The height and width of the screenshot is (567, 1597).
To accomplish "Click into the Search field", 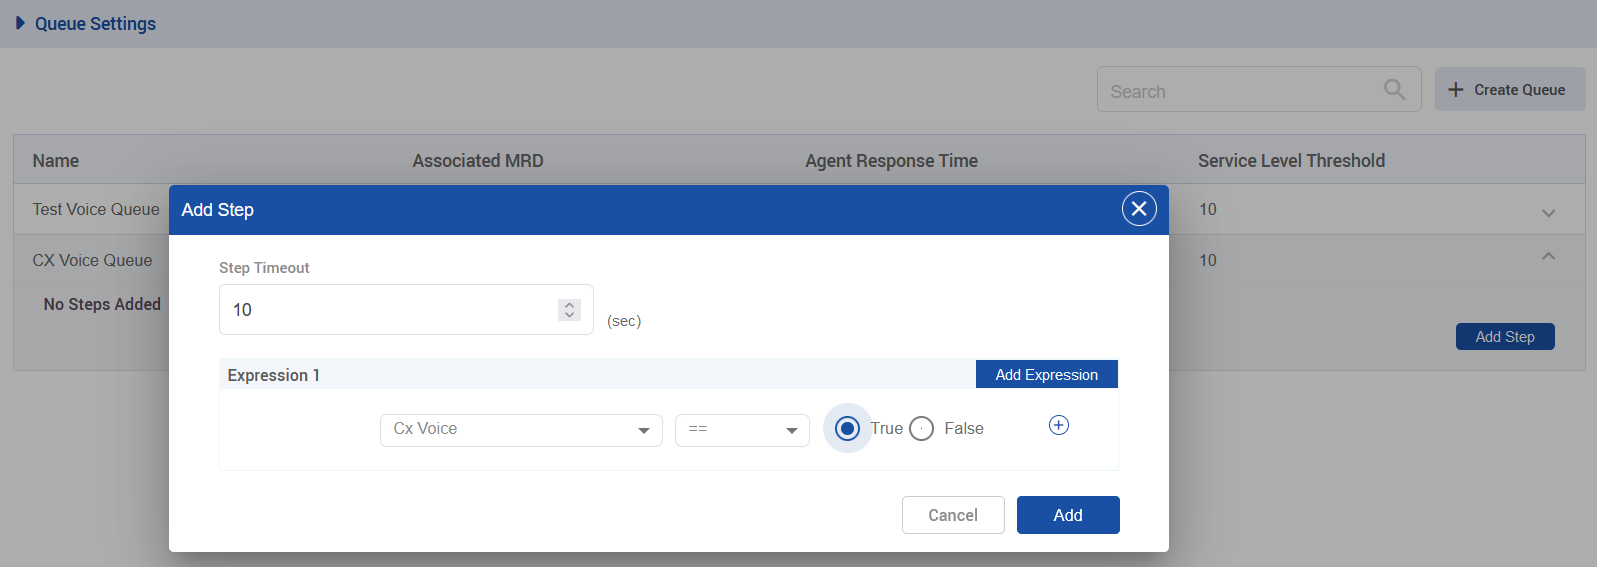I will (1240, 91).
